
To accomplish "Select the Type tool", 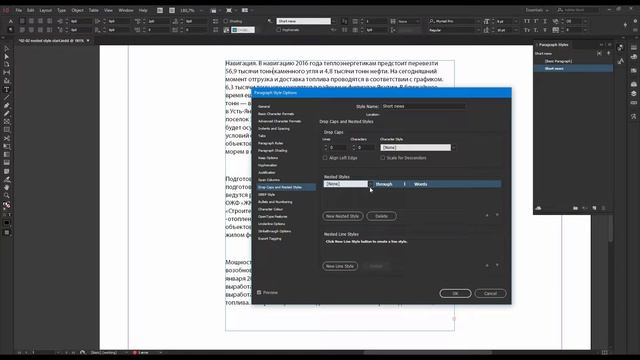I will (x=7, y=89).
